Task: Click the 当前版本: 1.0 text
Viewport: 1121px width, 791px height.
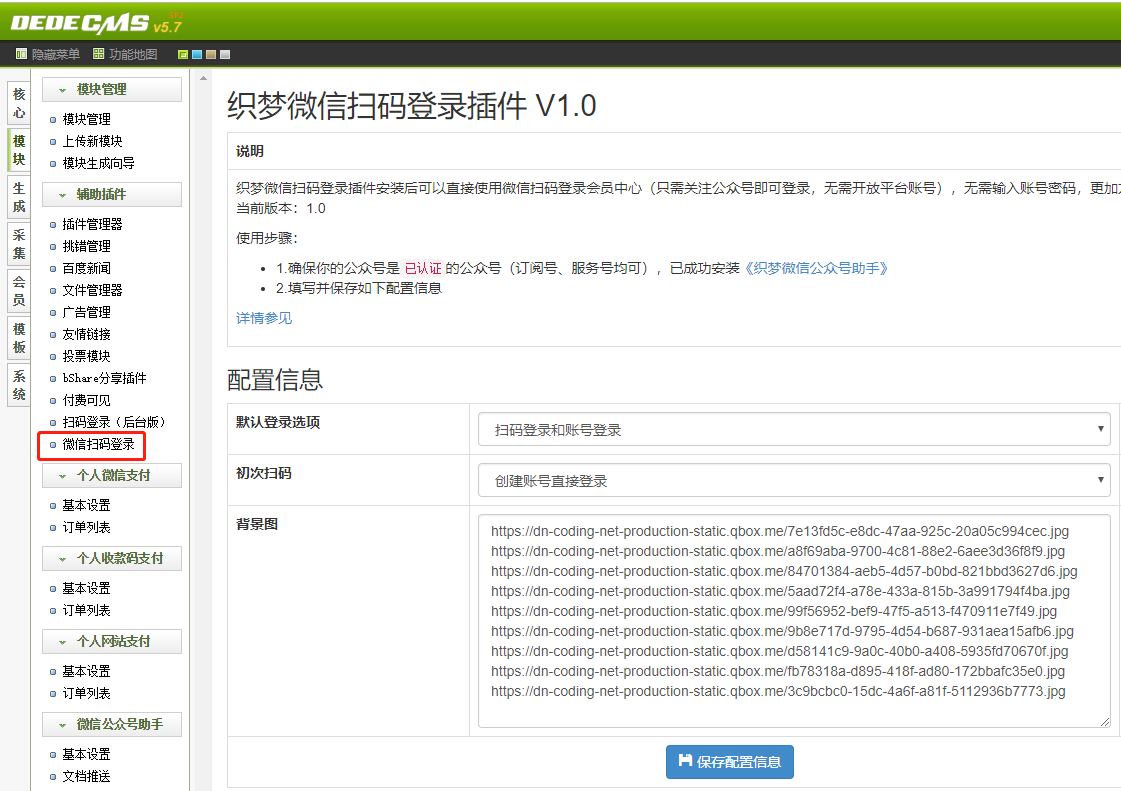Action: 281,208
